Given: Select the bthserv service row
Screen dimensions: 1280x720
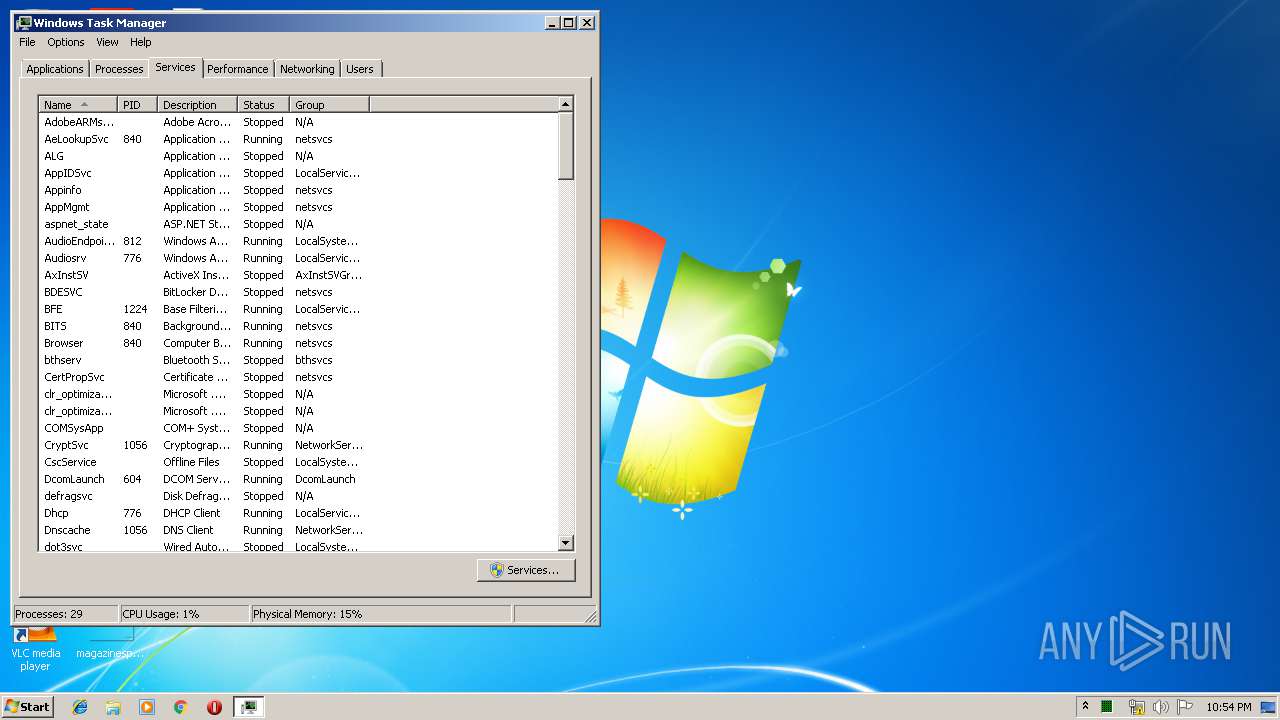Looking at the screenshot, I should point(299,360).
